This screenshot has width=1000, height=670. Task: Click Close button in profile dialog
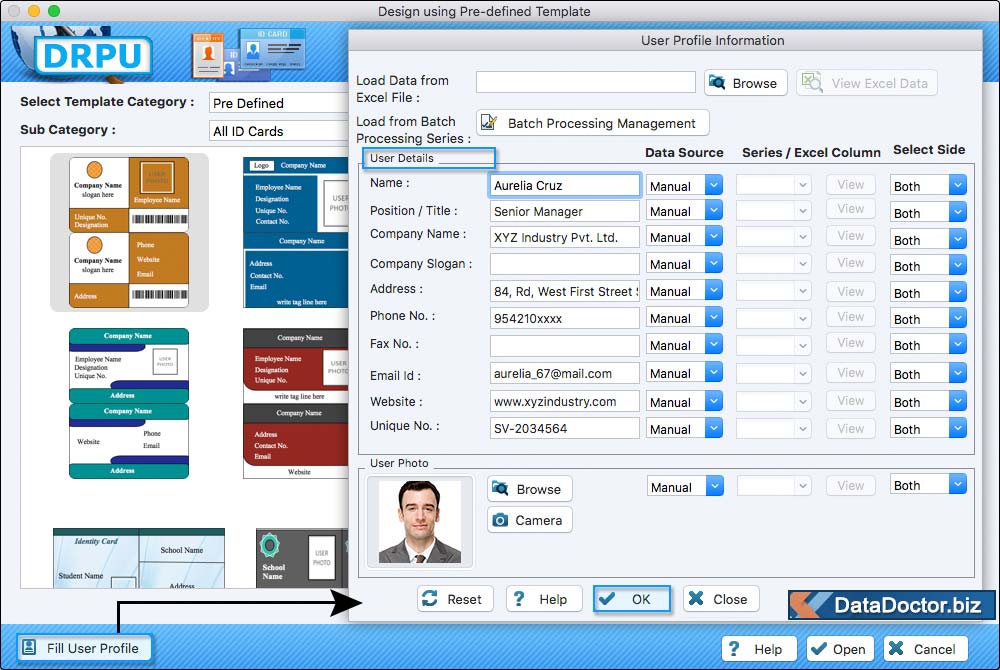pyautogui.click(x=721, y=599)
